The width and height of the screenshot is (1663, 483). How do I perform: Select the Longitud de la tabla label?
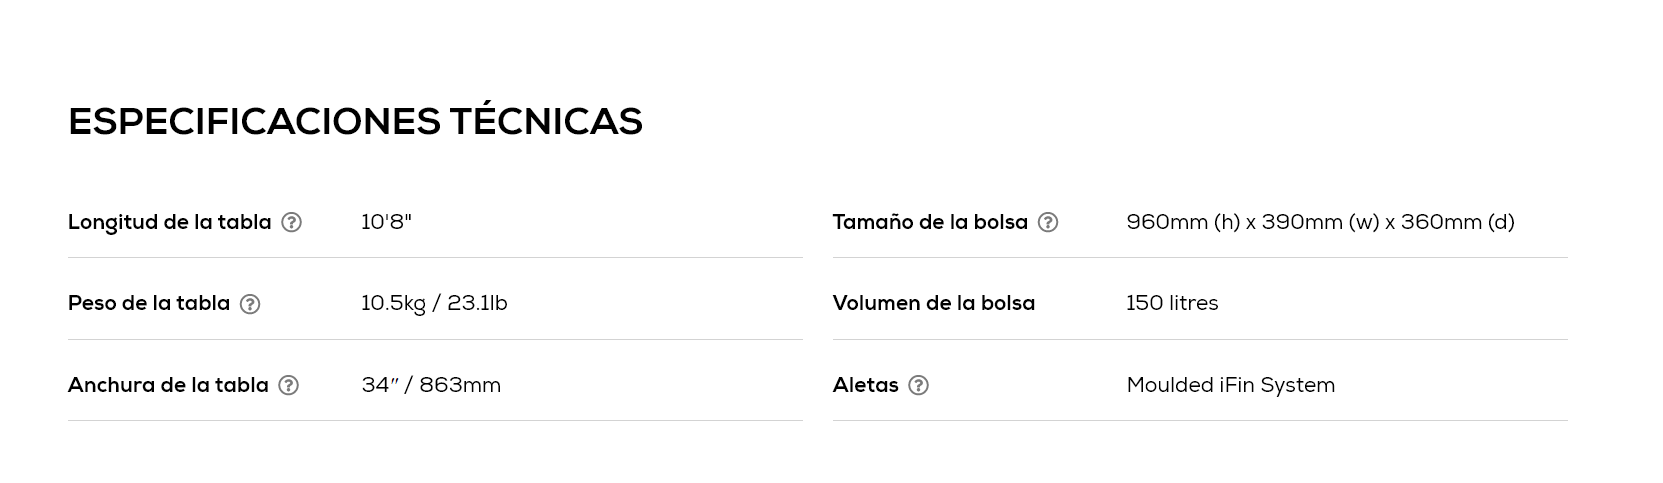click(170, 222)
